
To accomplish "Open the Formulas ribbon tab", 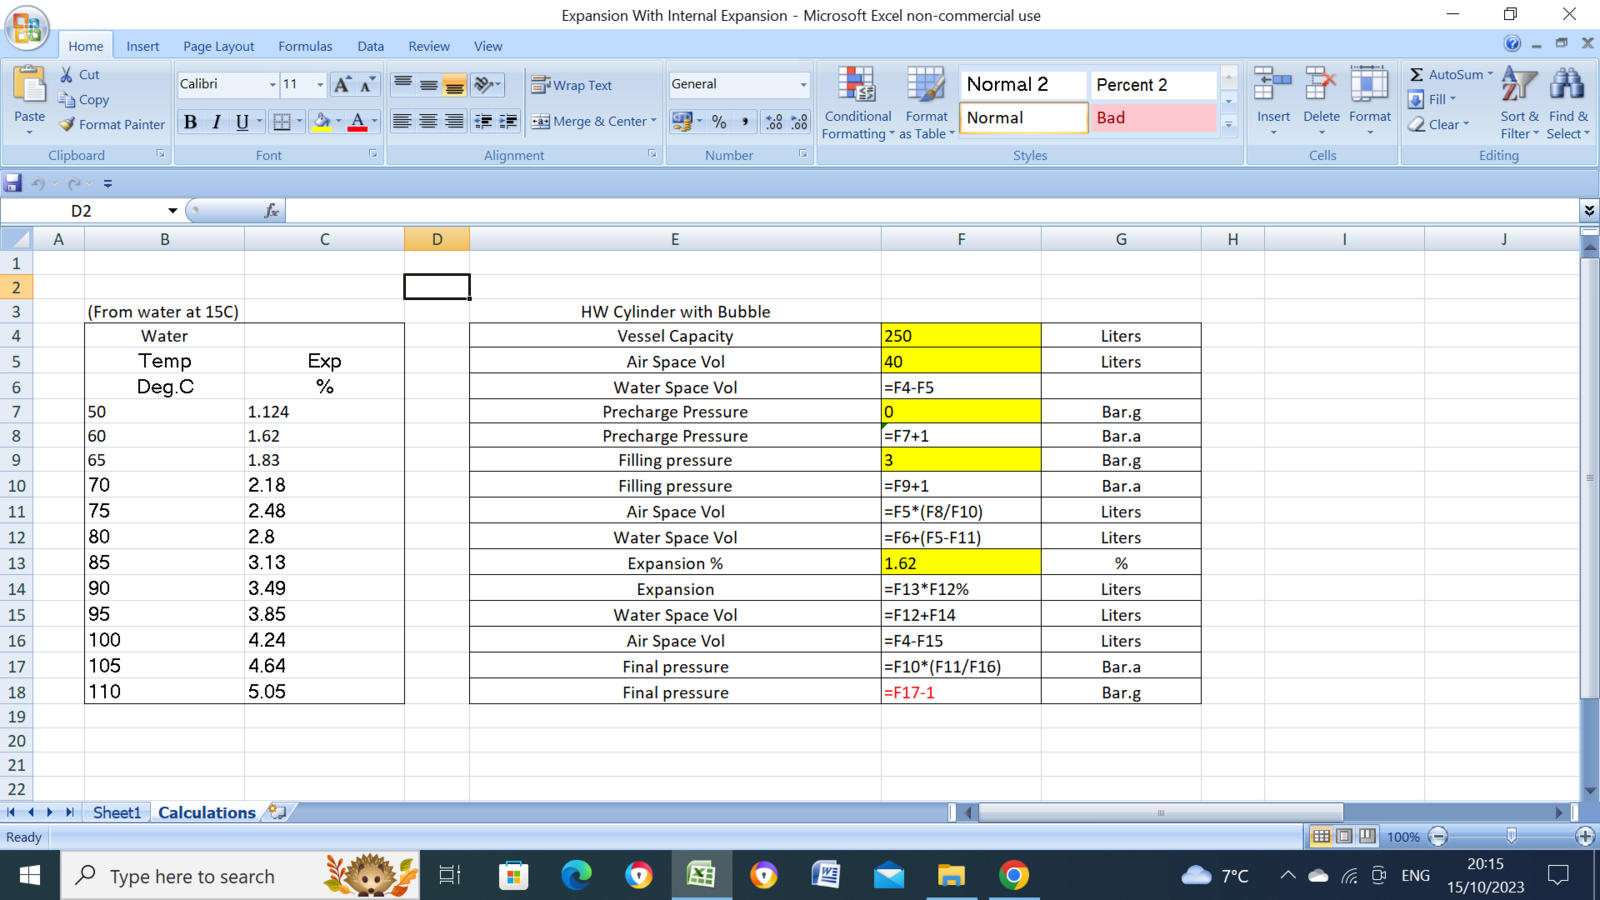I will tap(305, 46).
